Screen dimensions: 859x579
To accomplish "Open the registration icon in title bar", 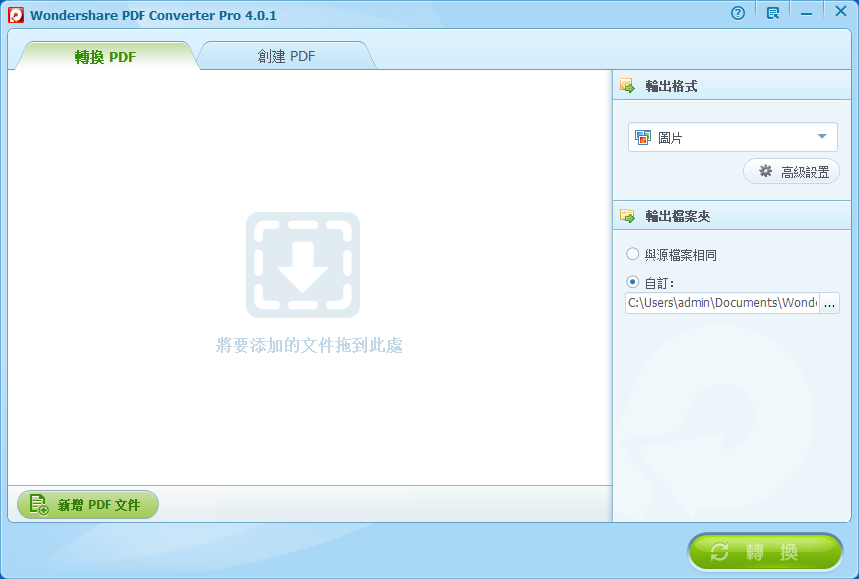I will pyautogui.click(x=772, y=13).
